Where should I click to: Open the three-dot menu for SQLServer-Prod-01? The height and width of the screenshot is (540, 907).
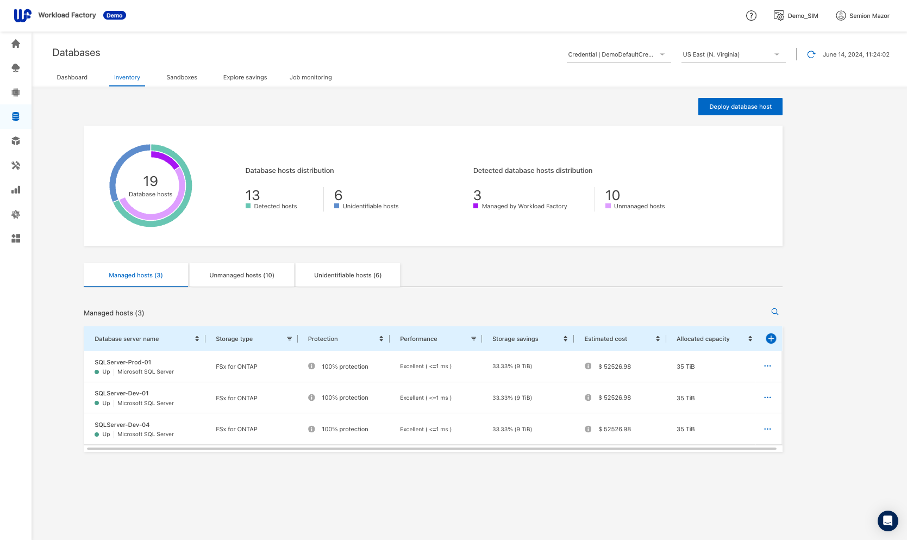pos(768,367)
